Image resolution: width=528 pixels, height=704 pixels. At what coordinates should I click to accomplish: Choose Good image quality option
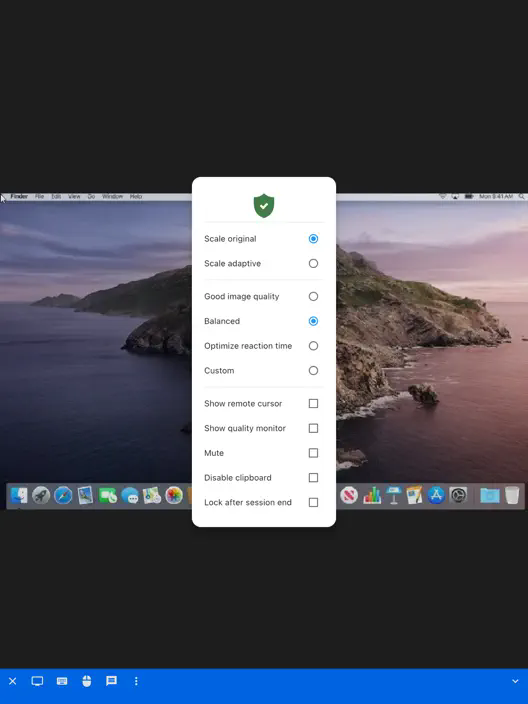click(313, 296)
